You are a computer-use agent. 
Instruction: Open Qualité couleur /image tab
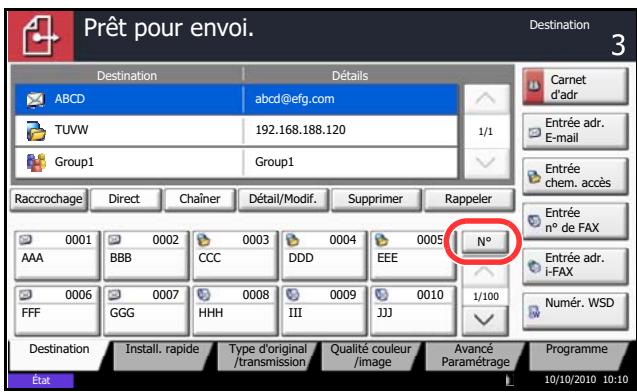point(371,355)
